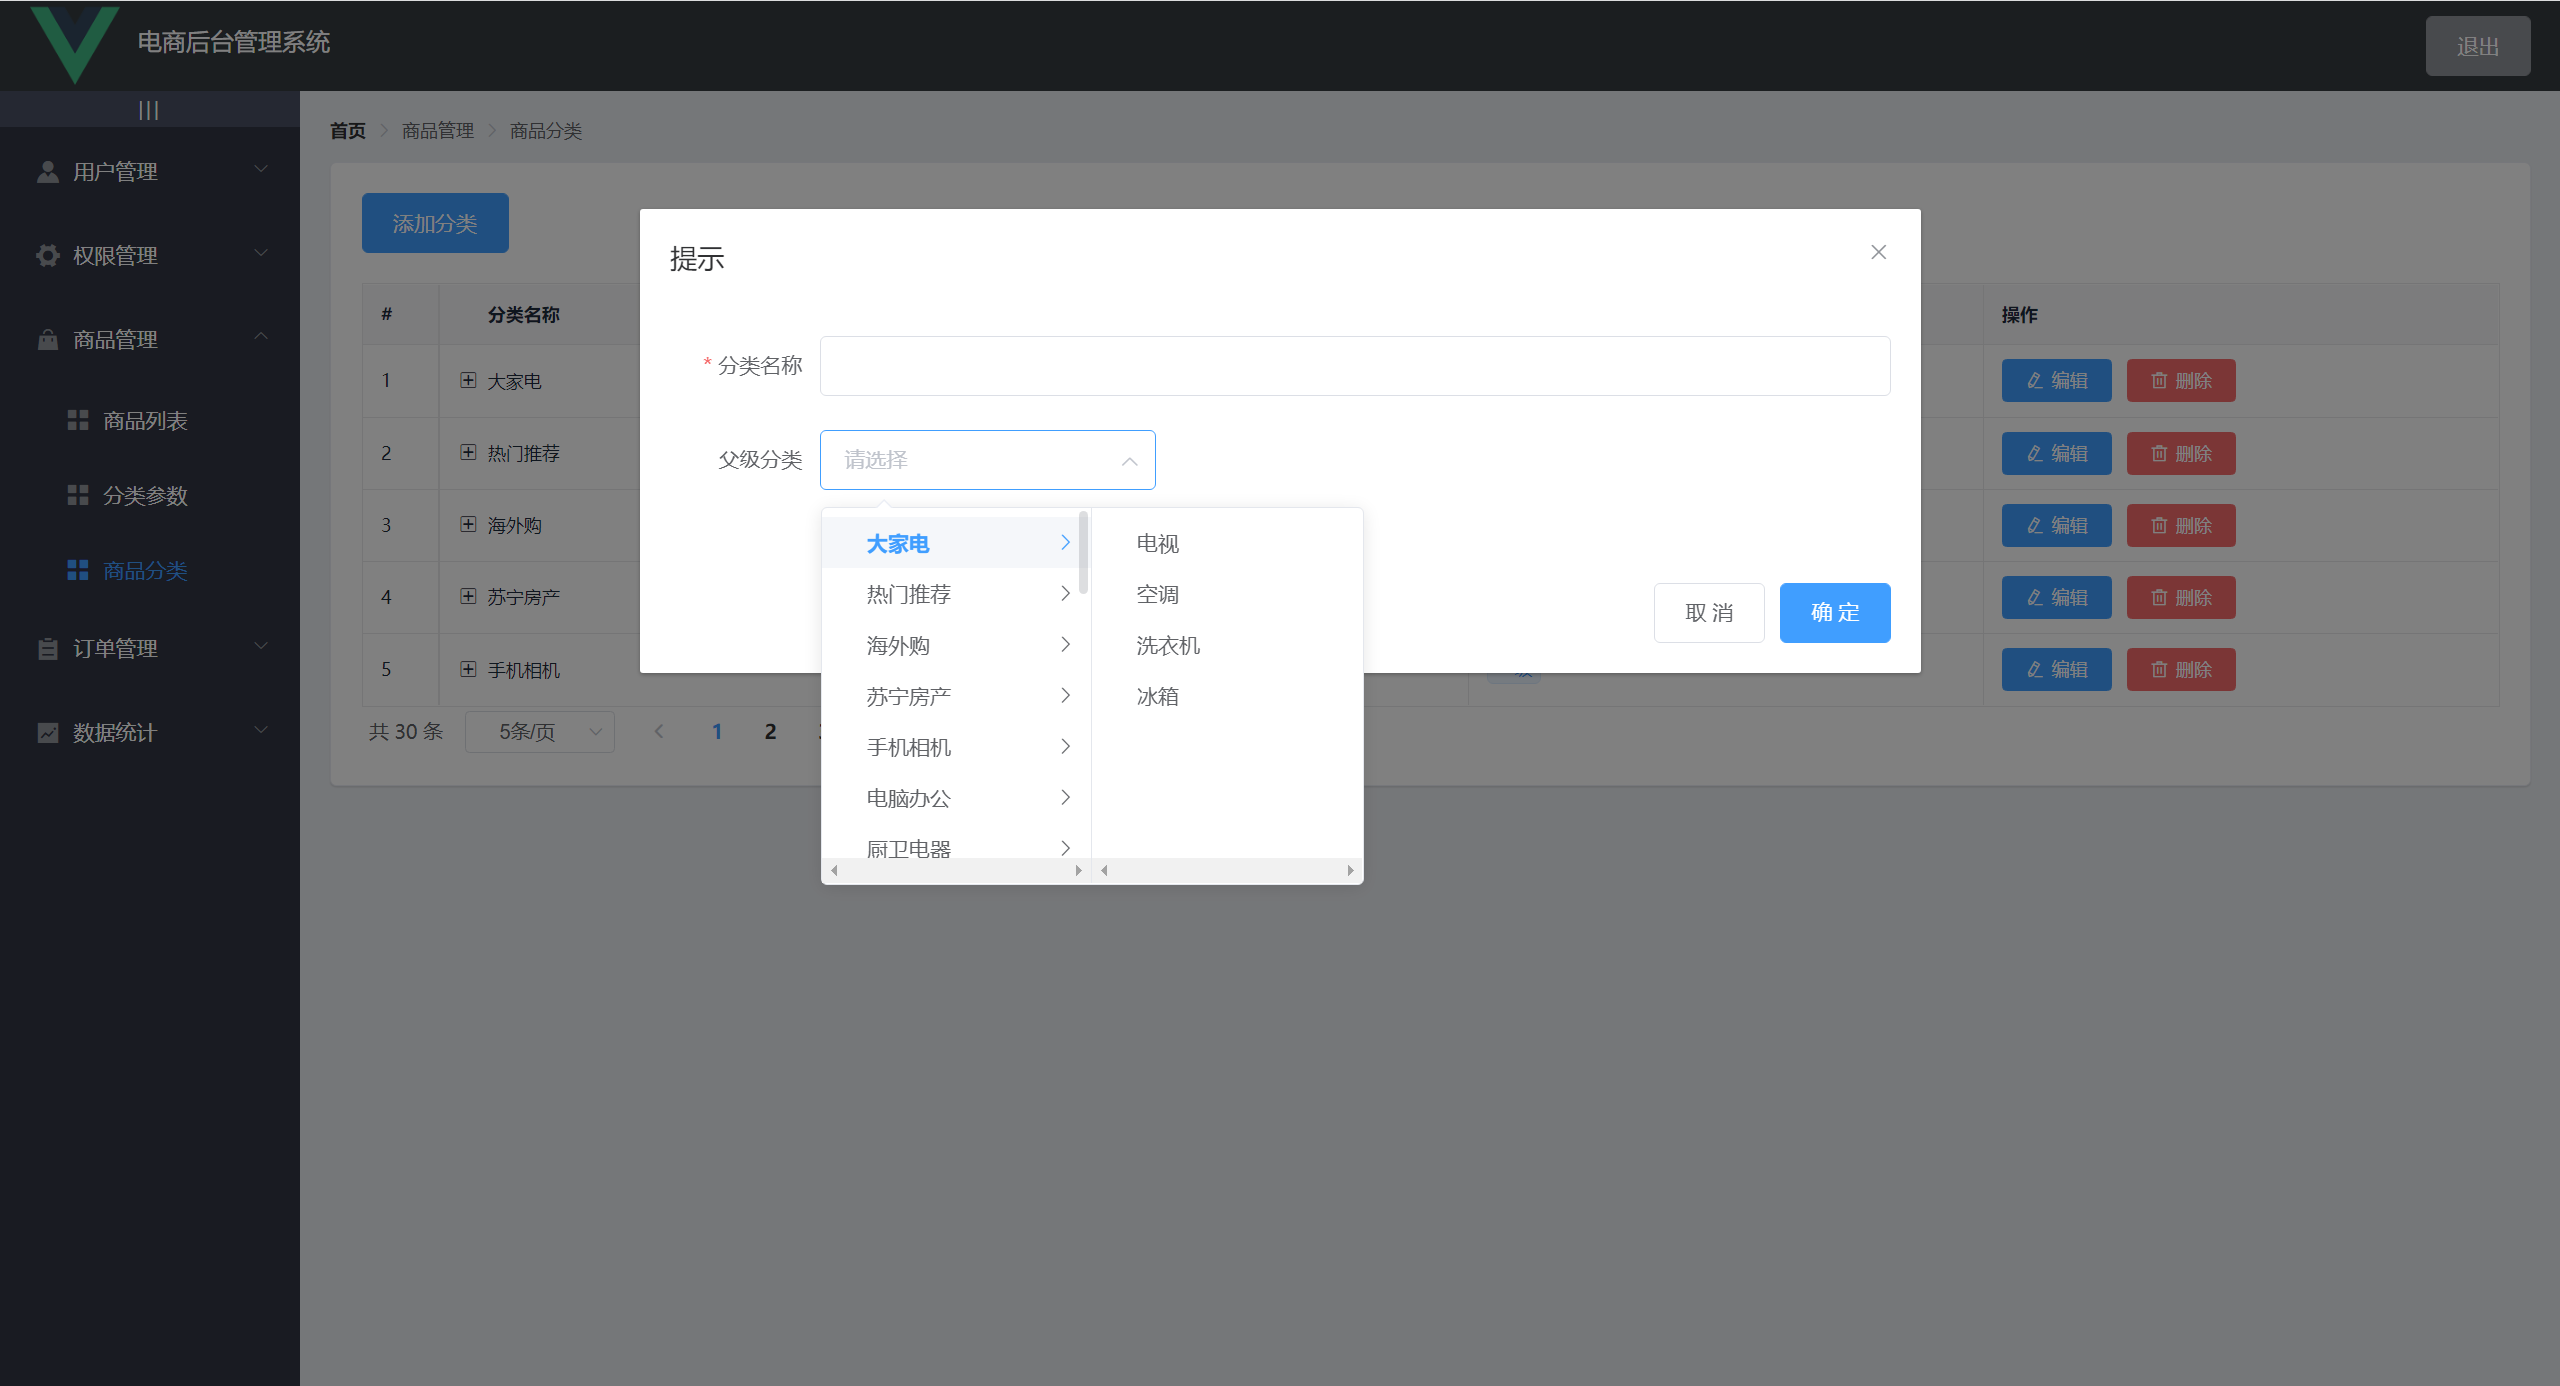This screenshot has width=2560, height=1386.
Task: Edit the 大家电 row with 编辑
Action: 2056,380
